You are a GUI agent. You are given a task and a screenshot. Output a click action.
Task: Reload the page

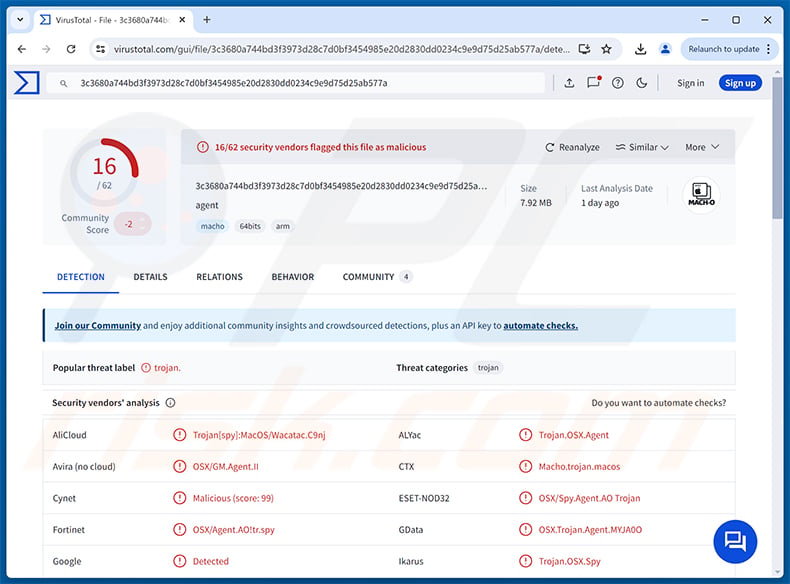[x=71, y=49]
